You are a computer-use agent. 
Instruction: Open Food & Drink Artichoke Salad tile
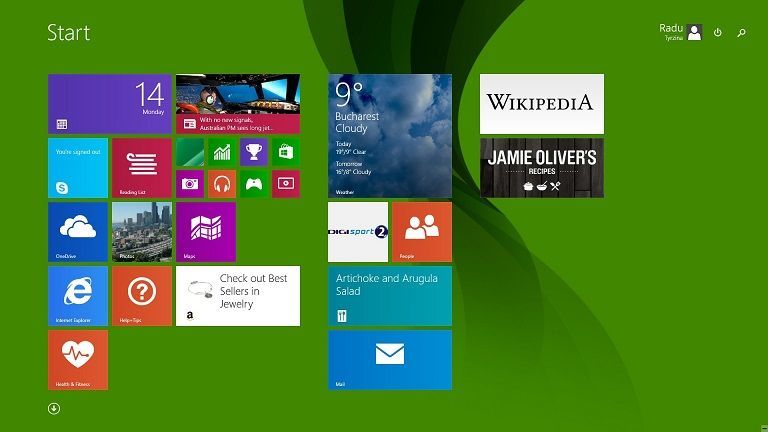coord(390,296)
